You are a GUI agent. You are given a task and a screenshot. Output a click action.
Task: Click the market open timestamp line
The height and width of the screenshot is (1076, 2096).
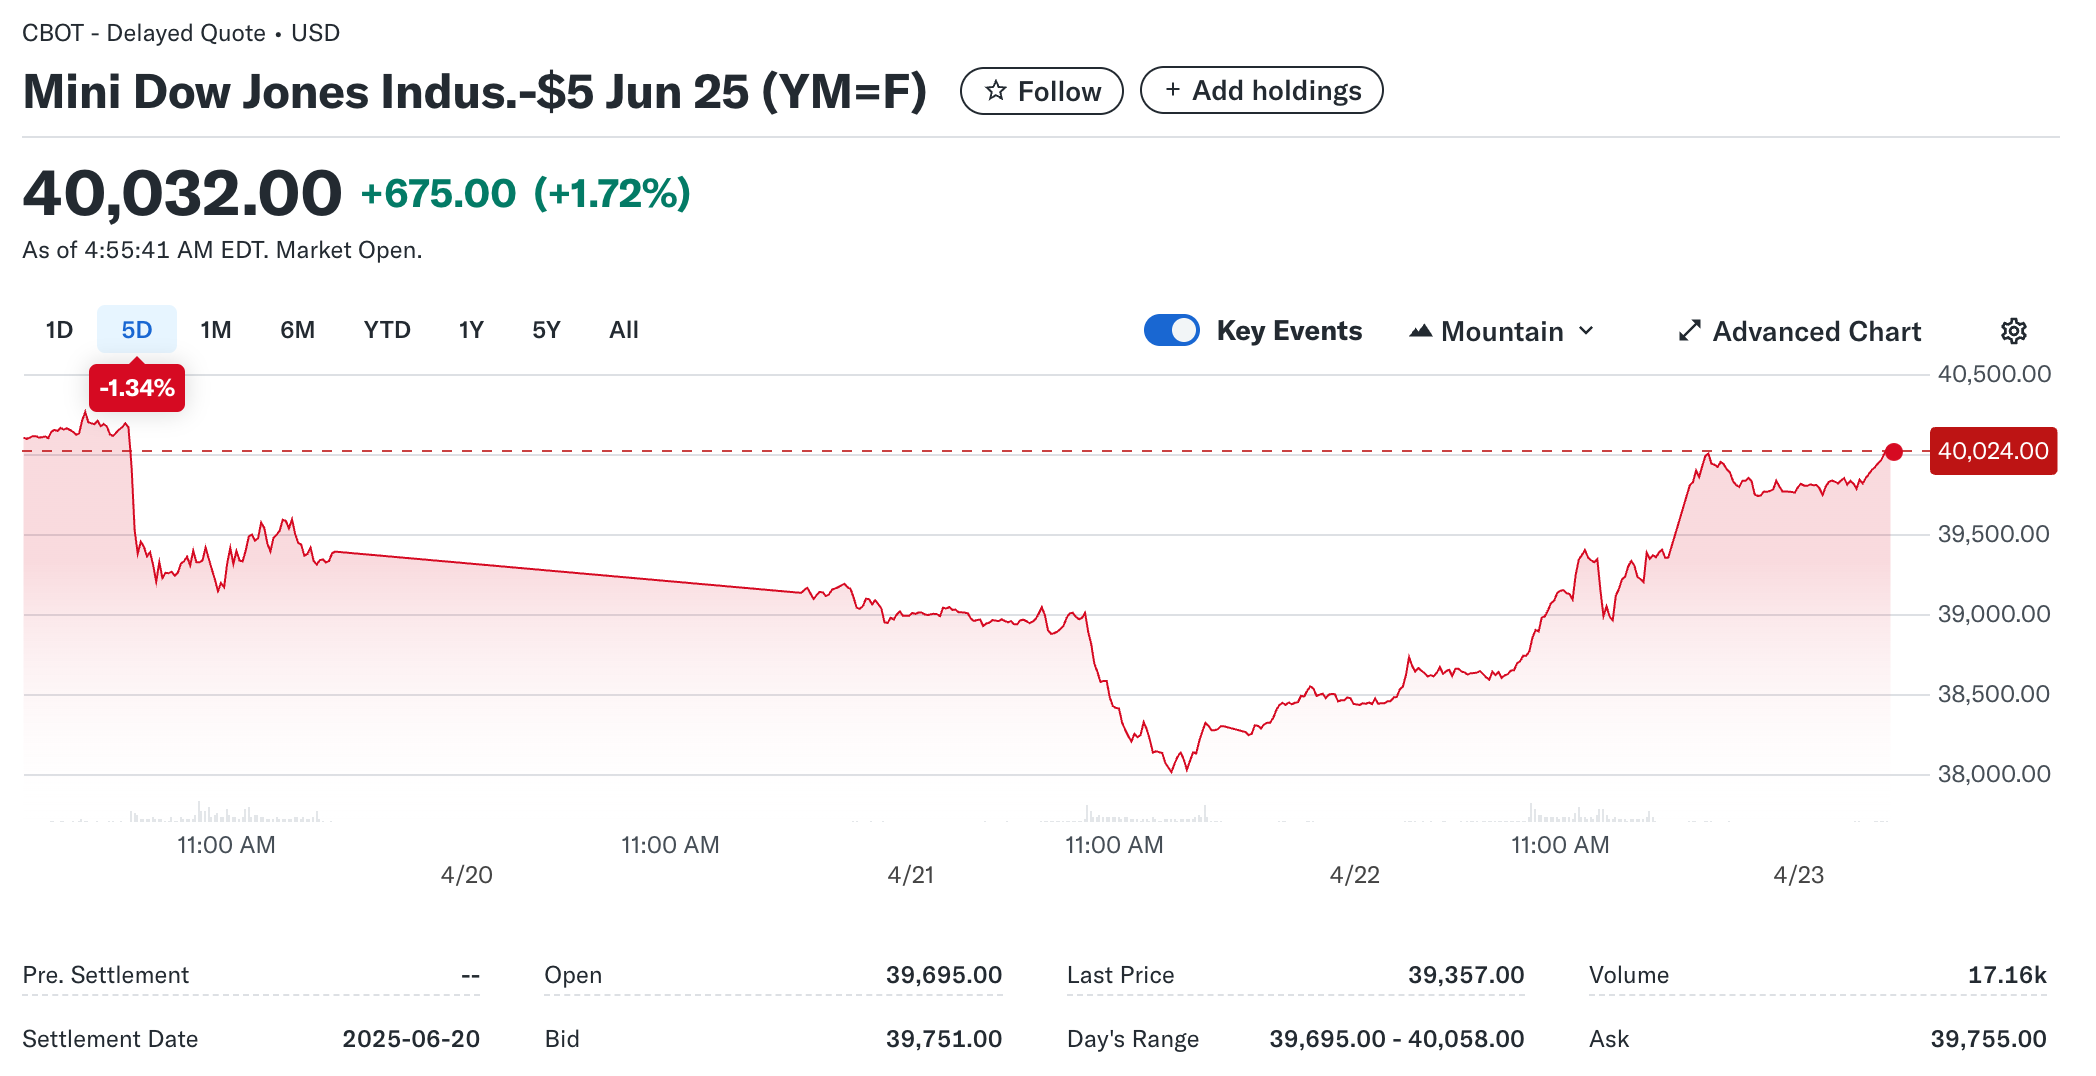coord(222,250)
